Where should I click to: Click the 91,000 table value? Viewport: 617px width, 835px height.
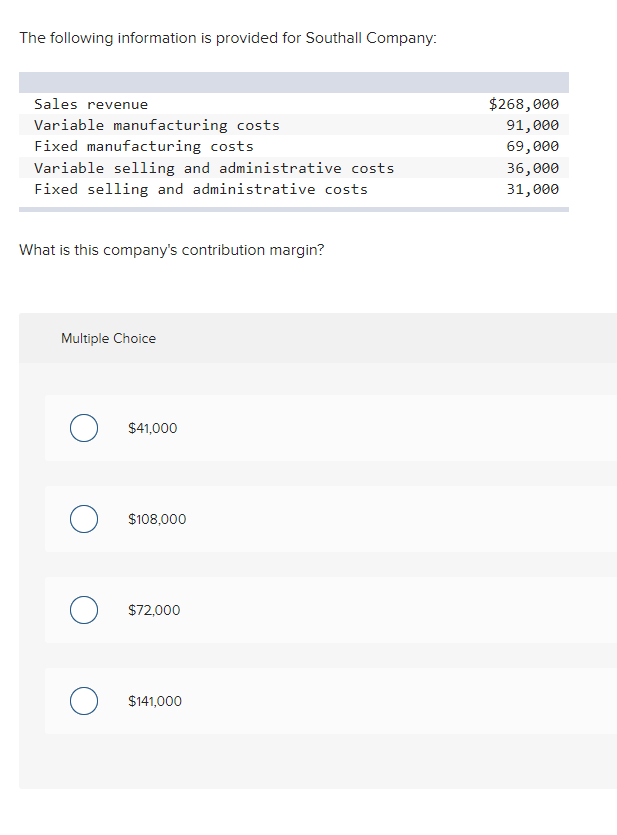coord(533,125)
